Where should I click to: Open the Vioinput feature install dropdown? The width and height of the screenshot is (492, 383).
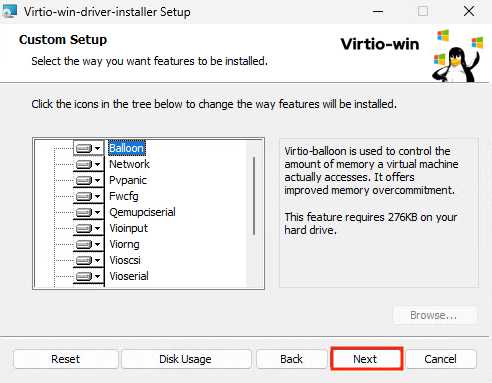[x=88, y=228]
